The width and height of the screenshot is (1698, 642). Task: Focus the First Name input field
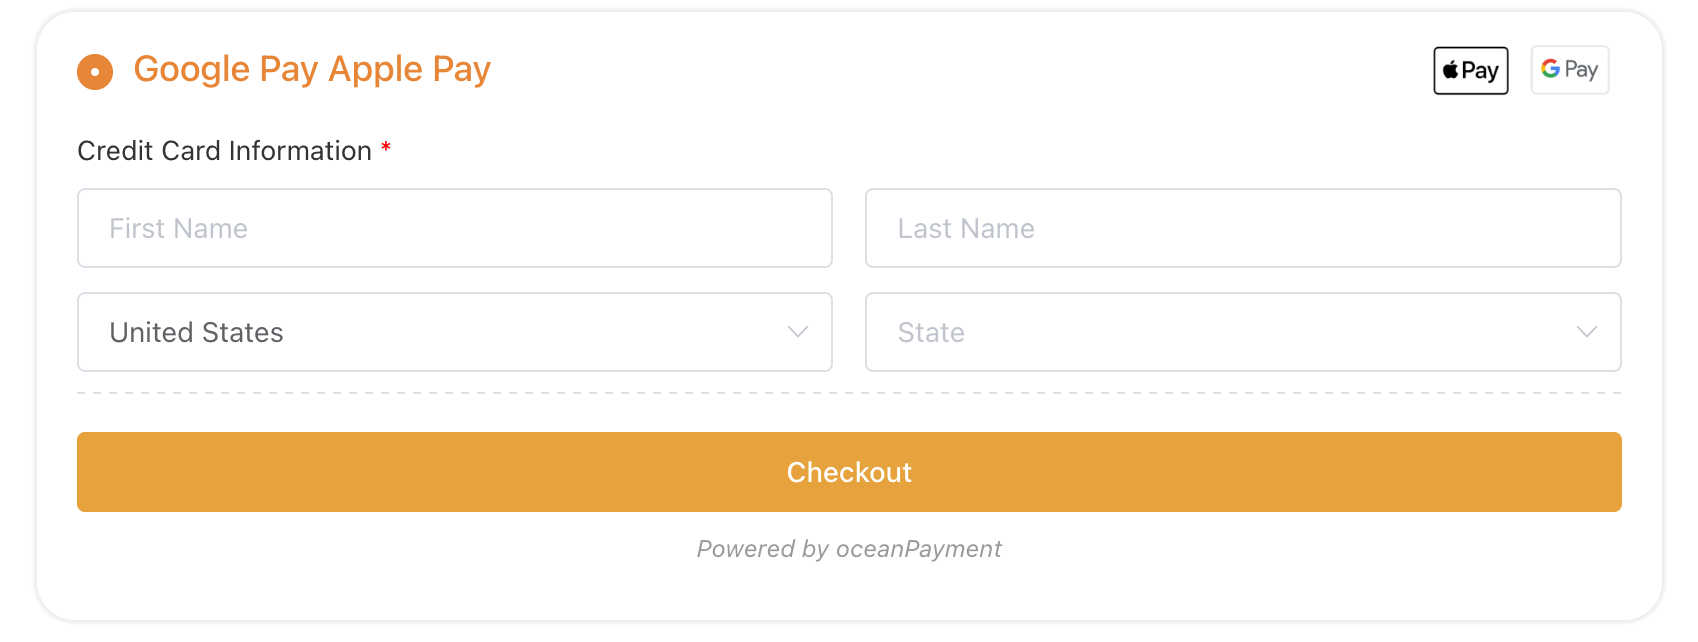[455, 228]
